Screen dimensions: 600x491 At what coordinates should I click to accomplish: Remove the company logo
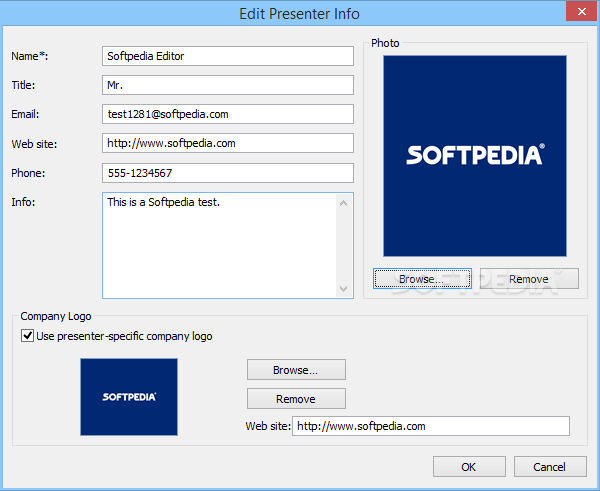click(296, 399)
